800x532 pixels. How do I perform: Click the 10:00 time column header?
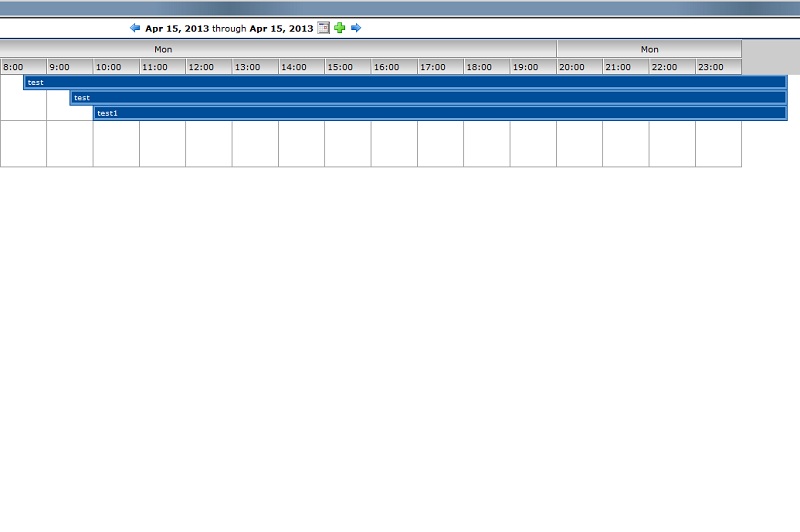(x=116, y=67)
